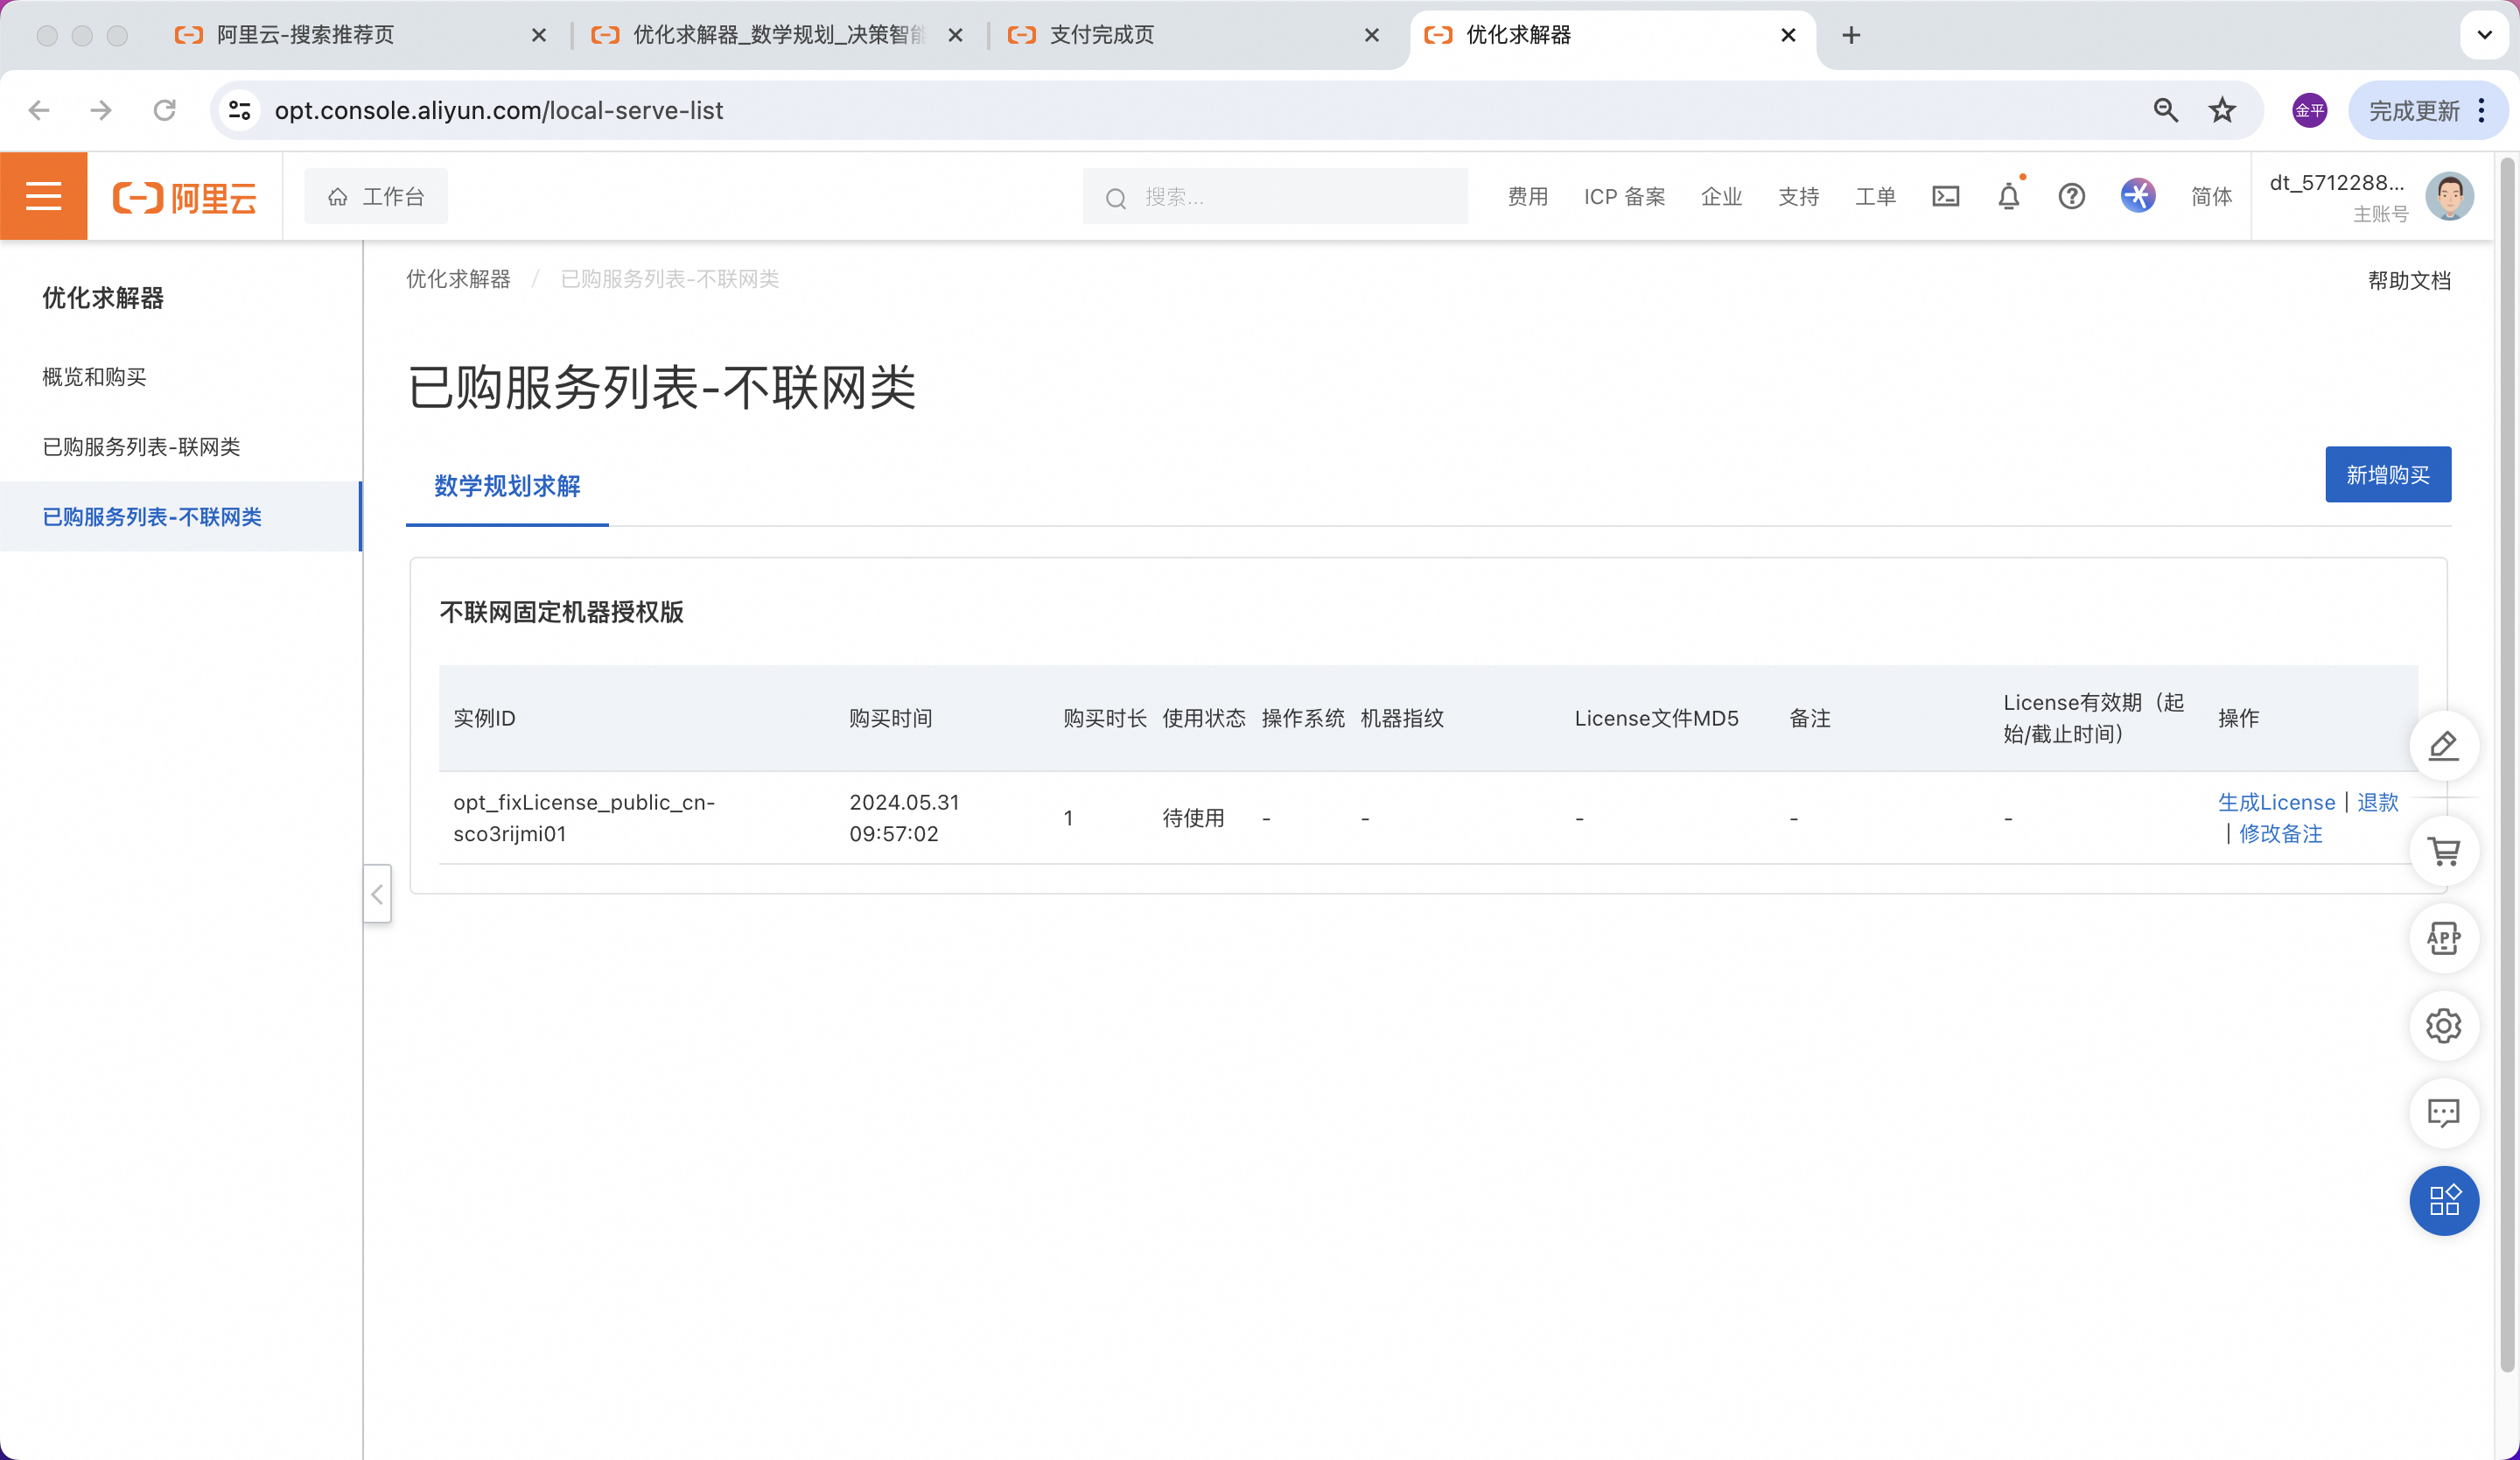Click the 优化求解器 breadcrumb link
The height and width of the screenshot is (1460, 2520).
pyautogui.click(x=458, y=279)
